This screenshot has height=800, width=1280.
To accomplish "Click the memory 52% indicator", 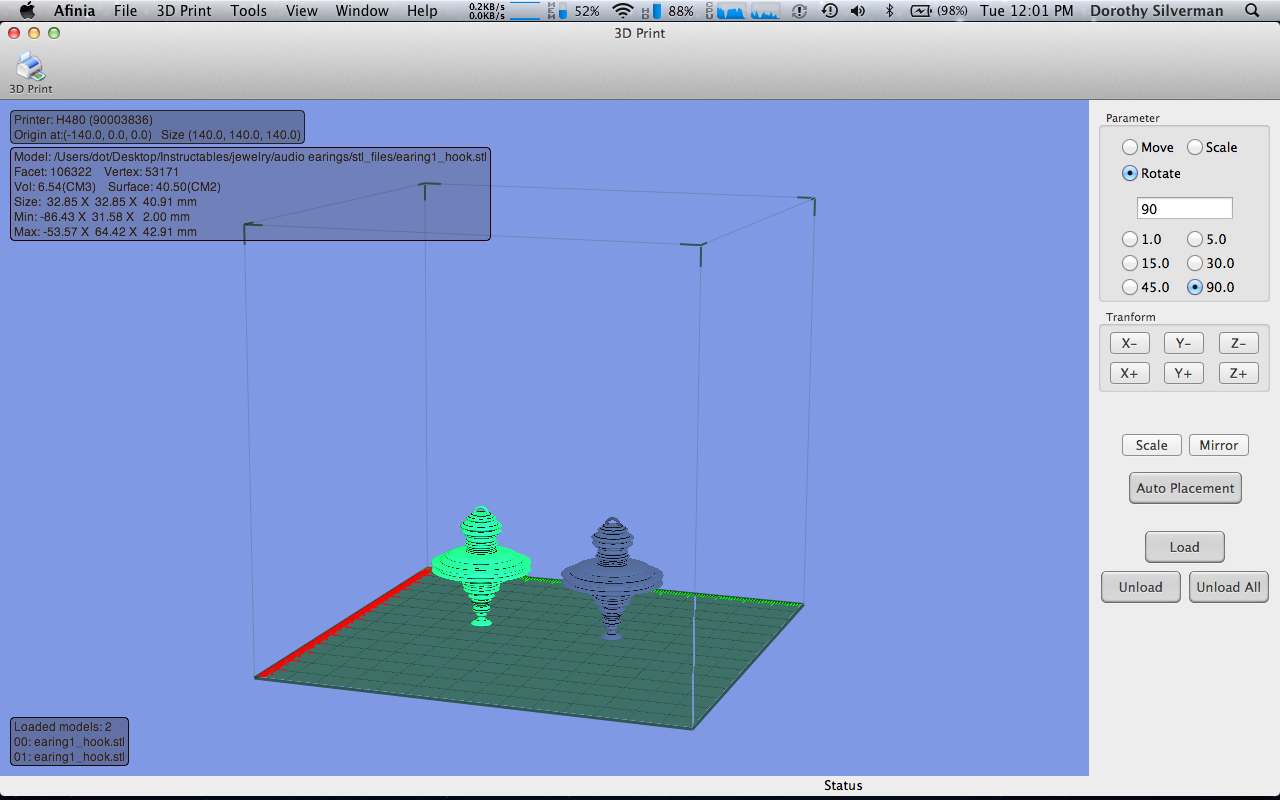I will [573, 11].
